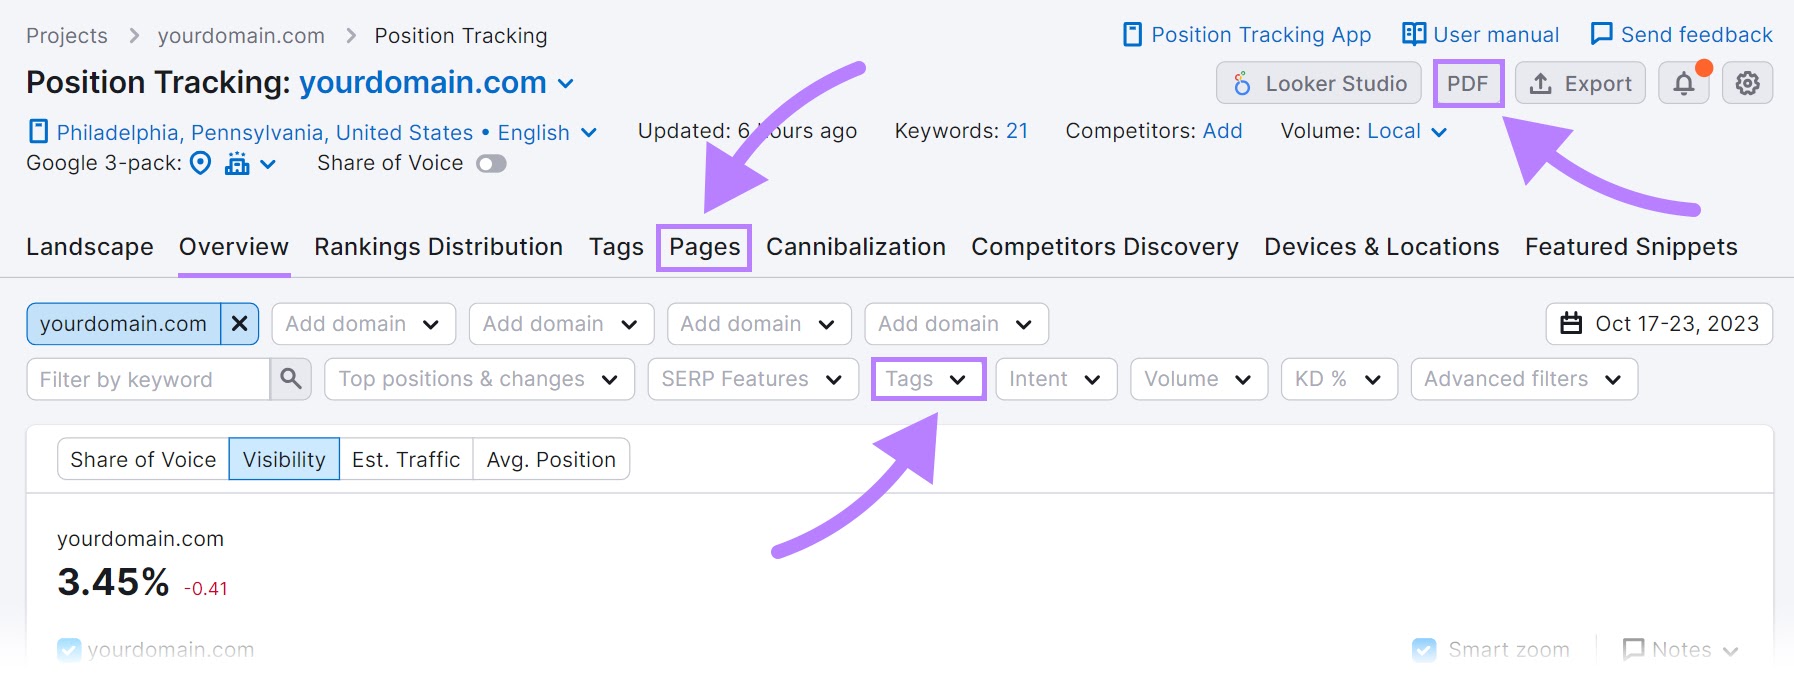Switch to the Overview tab
Screen dimensions: 1794x682
tap(234, 247)
